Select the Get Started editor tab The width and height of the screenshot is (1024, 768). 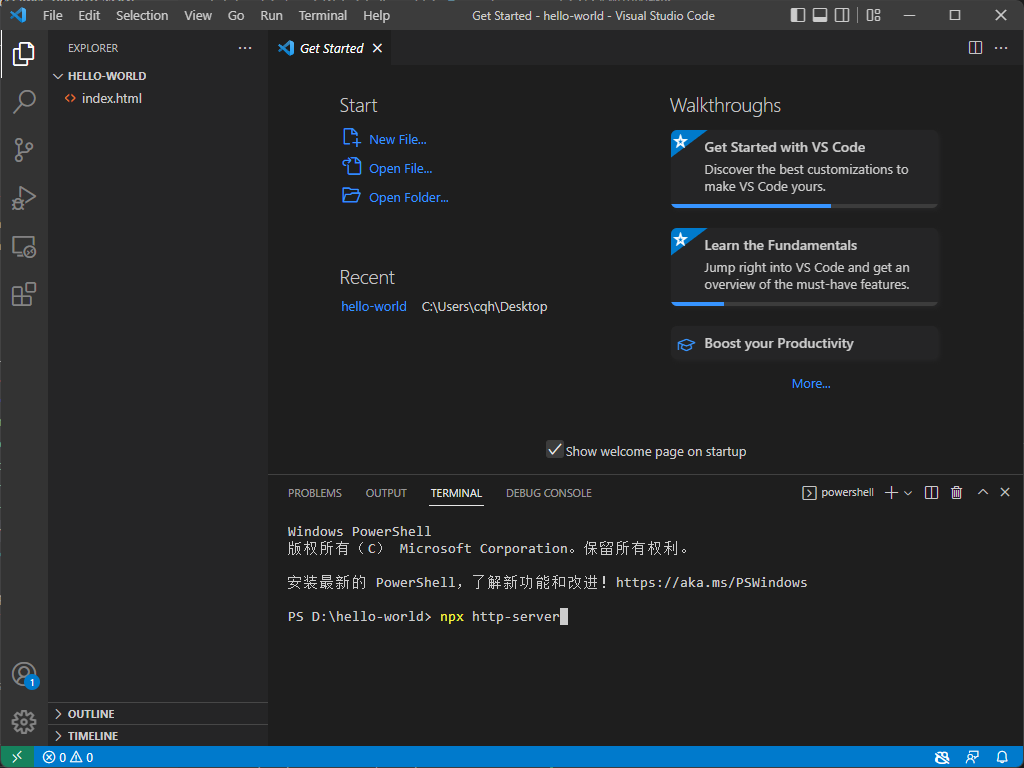click(x=330, y=48)
